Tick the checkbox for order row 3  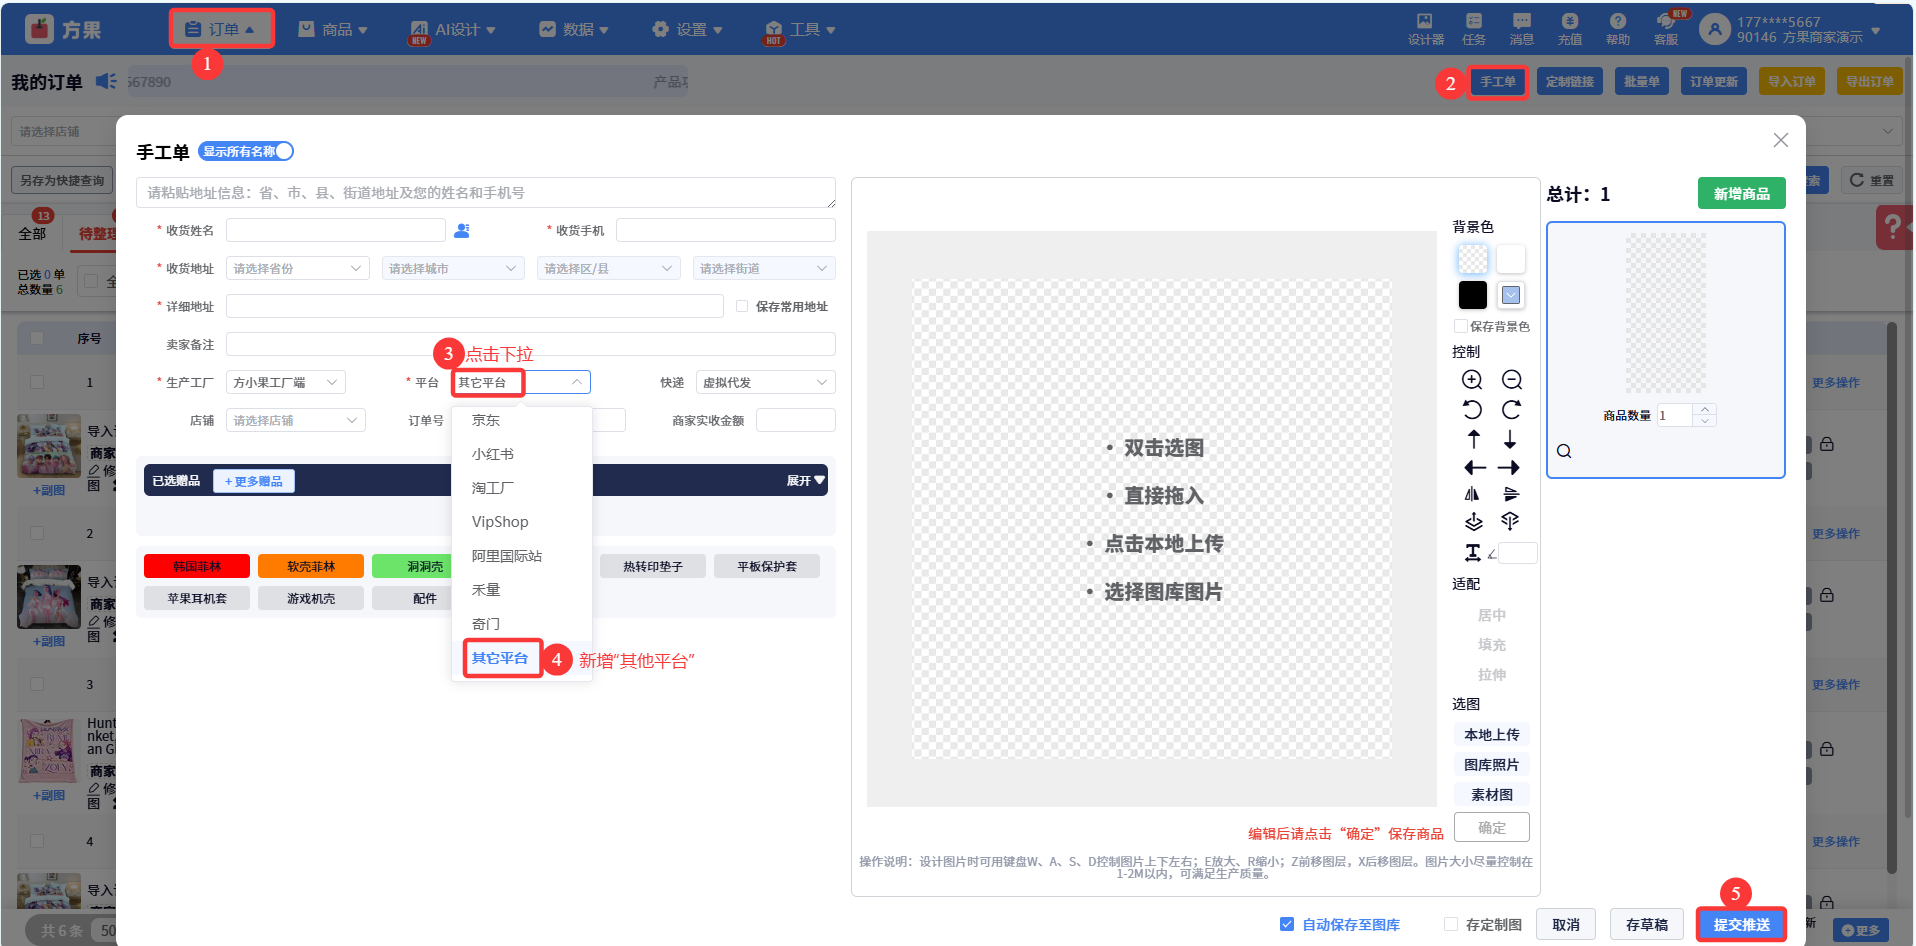pyautogui.click(x=37, y=684)
